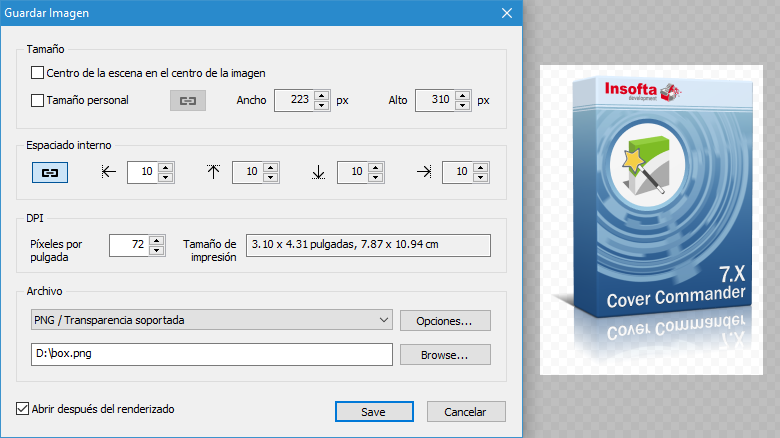The width and height of the screenshot is (780, 438).
Task: Toggle the padding link icon in Espaciado interno
Action: point(50,173)
